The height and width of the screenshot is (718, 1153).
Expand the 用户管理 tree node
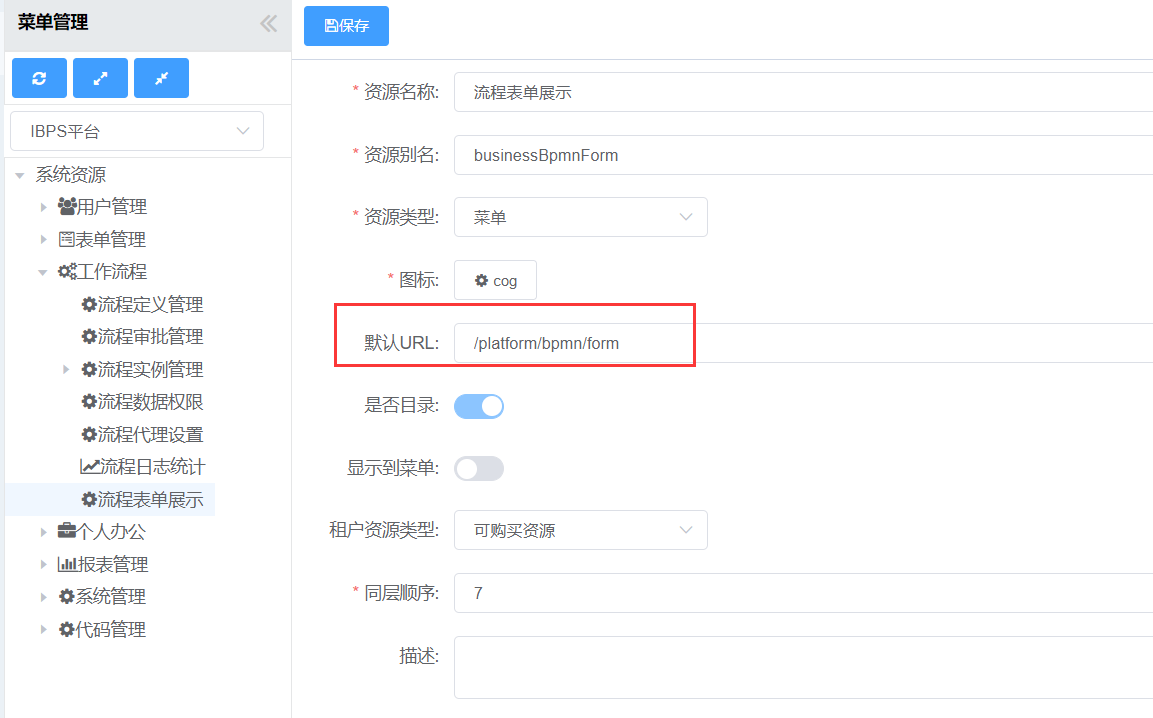click(x=43, y=208)
